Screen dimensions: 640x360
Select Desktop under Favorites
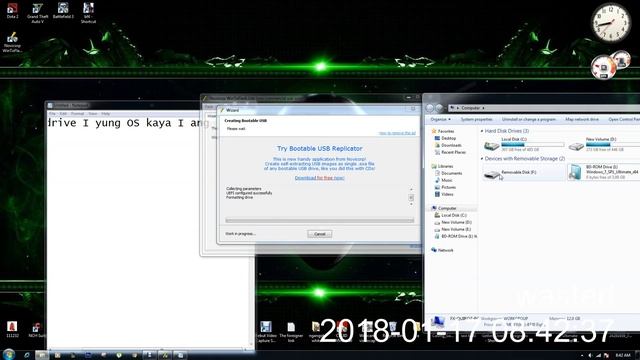(x=448, y=138)
